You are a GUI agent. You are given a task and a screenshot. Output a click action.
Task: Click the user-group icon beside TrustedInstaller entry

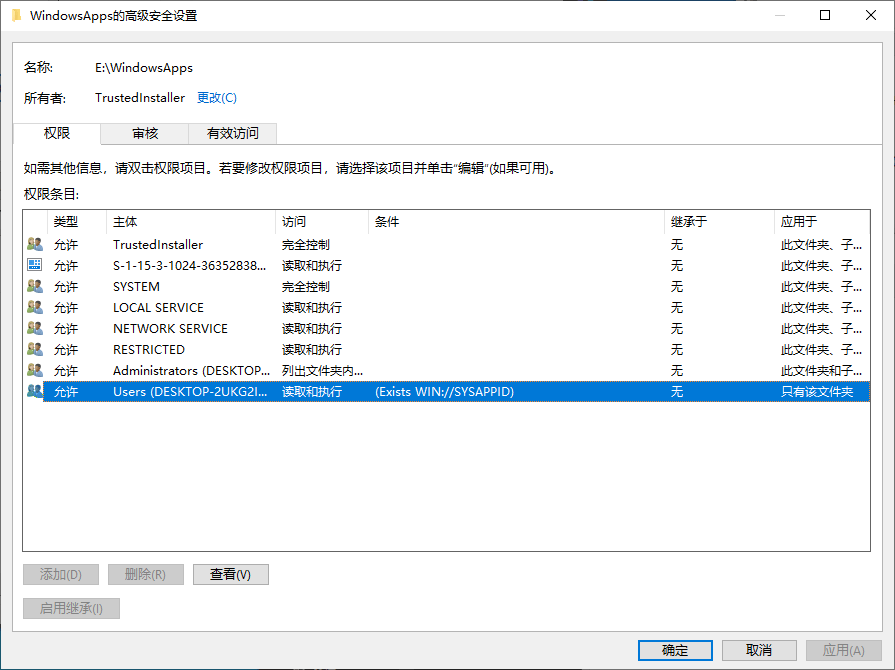[35, 244]
